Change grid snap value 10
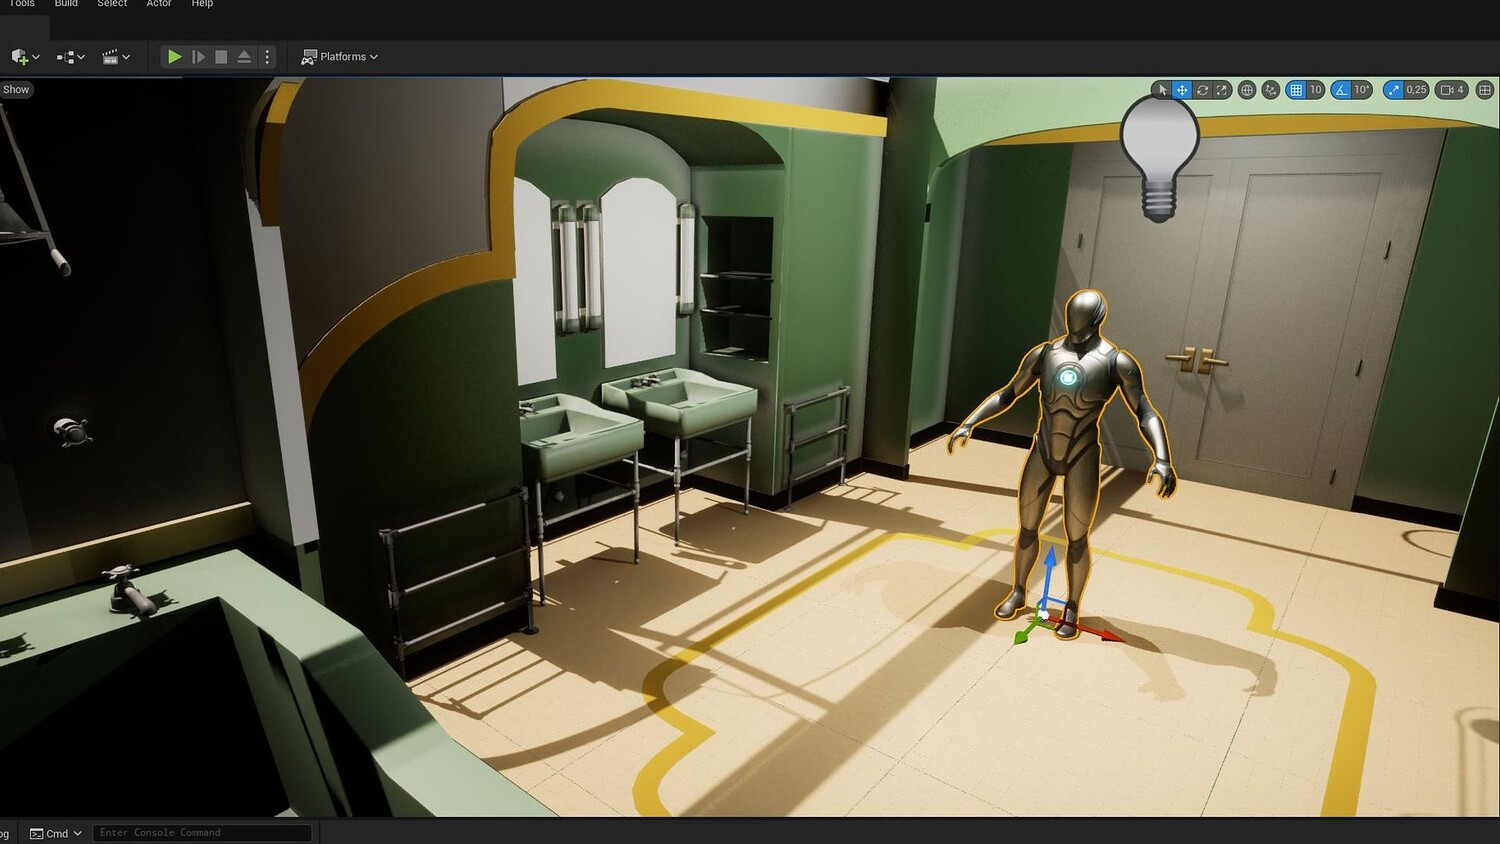Viewport: 1500px width, 844px height. (1316, 90)
